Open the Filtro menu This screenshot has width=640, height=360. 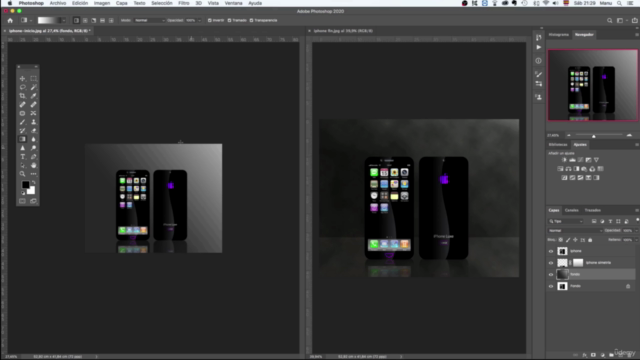184,3
